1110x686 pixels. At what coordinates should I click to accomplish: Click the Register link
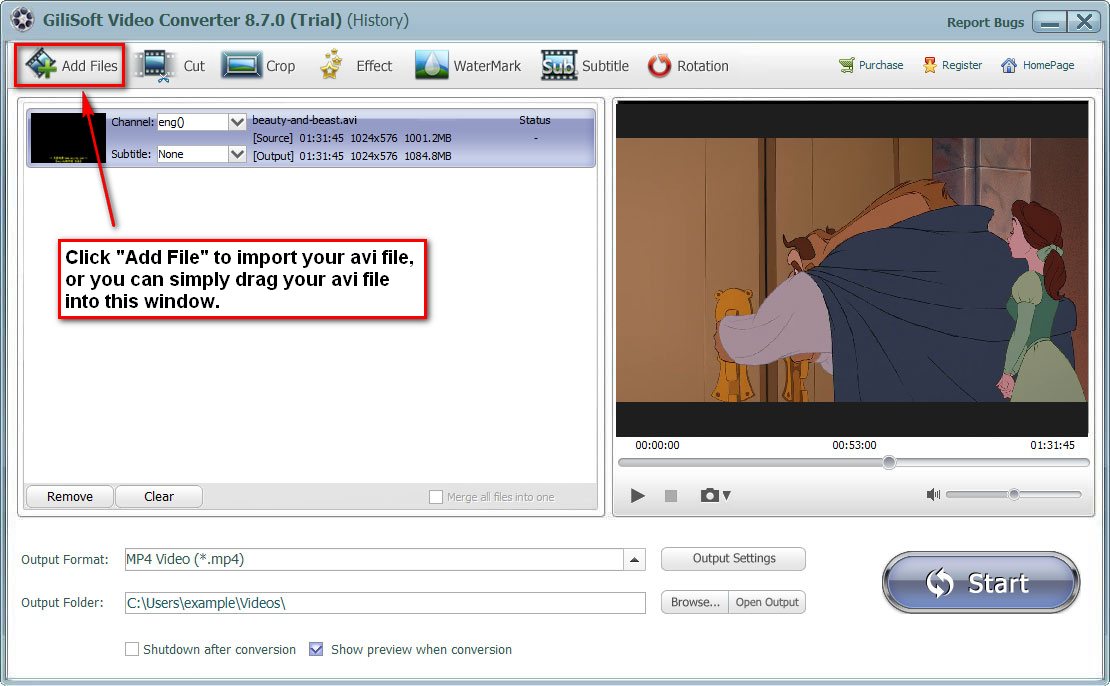(952, 65)
